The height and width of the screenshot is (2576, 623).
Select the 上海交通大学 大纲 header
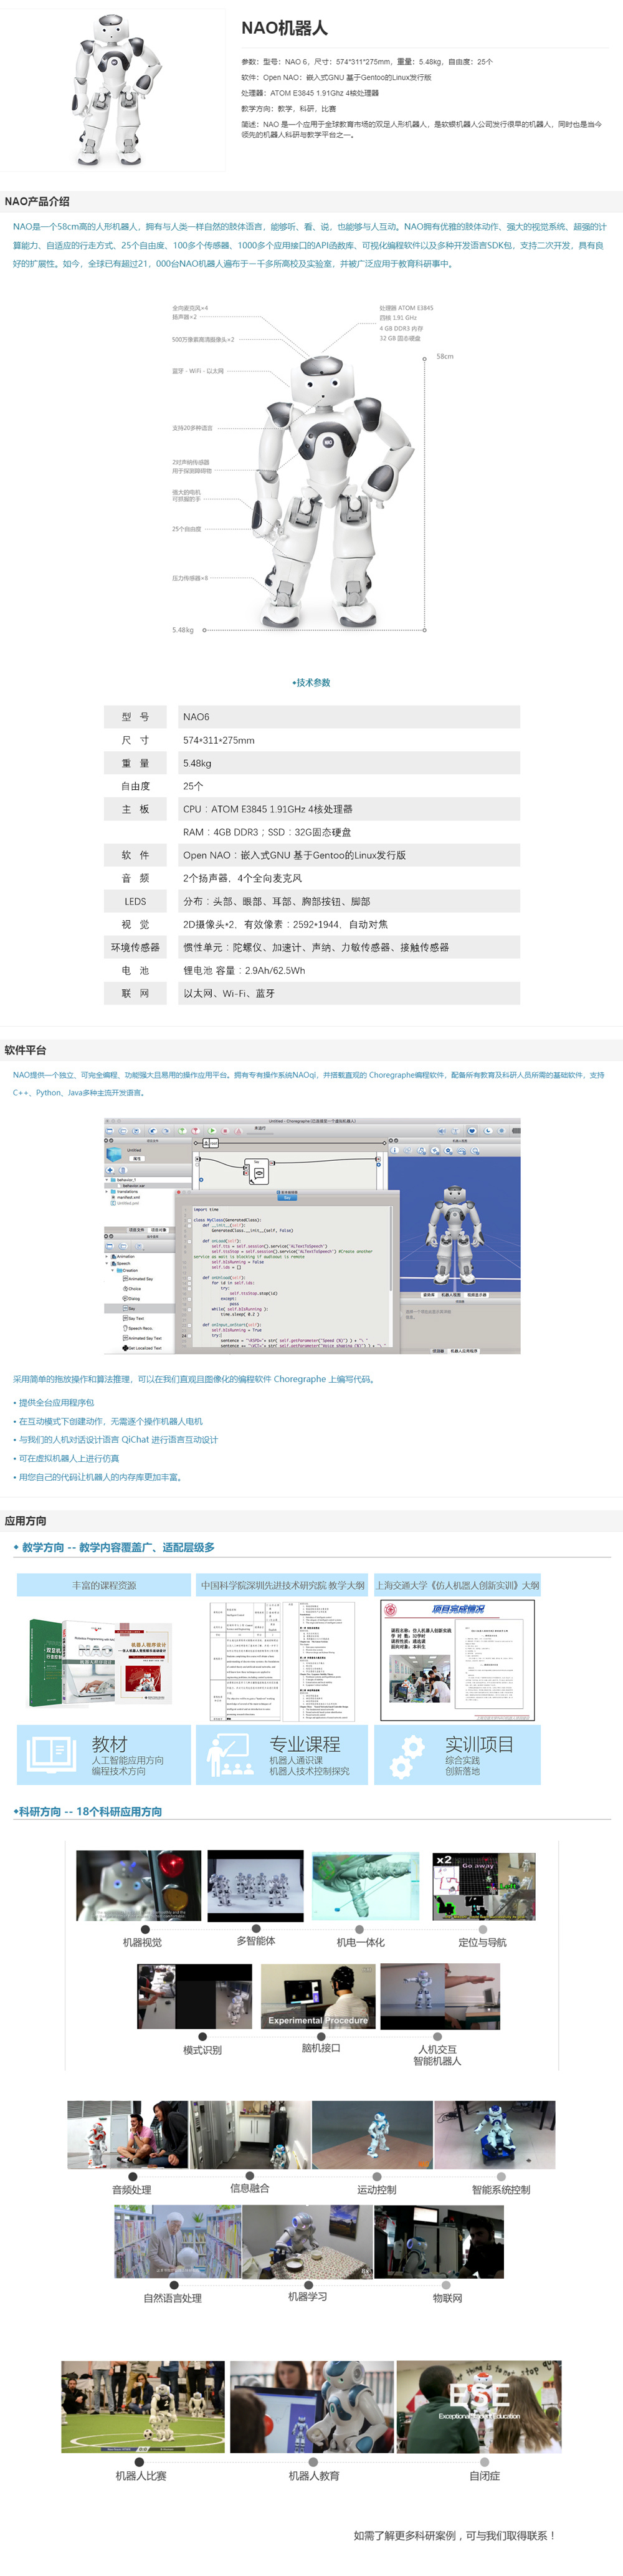coord(457,1585)
